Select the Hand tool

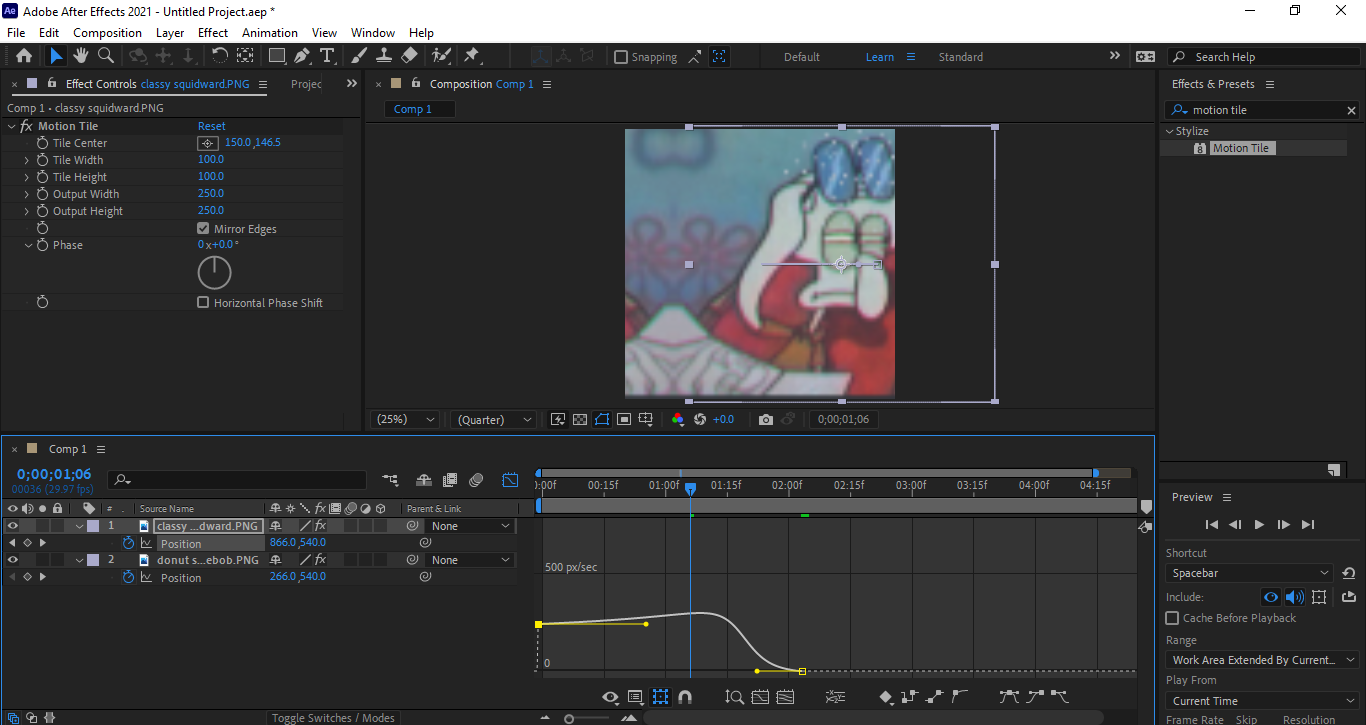[81, 56]
